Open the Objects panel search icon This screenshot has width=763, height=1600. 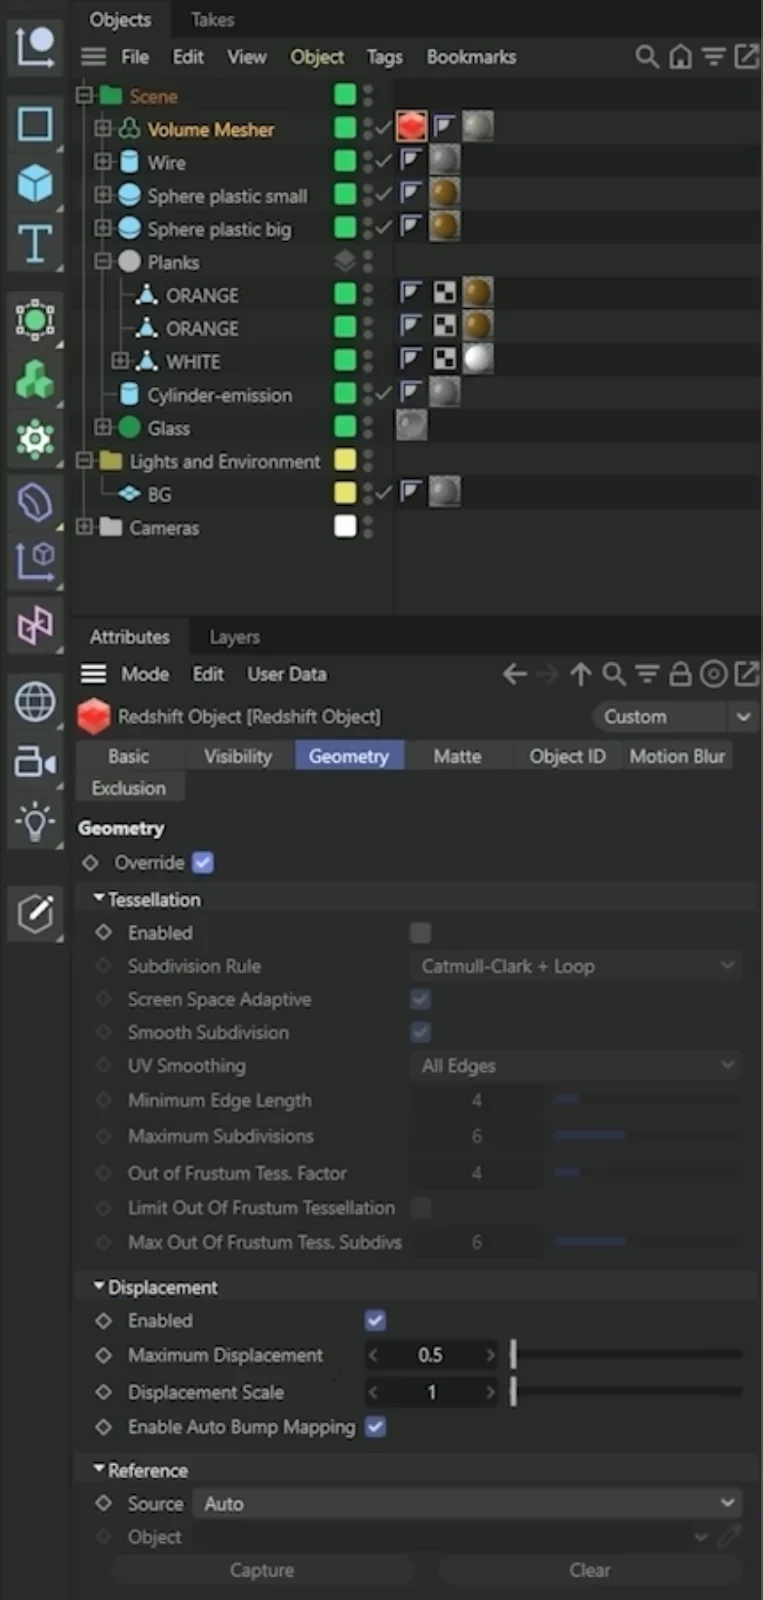coord(647,57)
